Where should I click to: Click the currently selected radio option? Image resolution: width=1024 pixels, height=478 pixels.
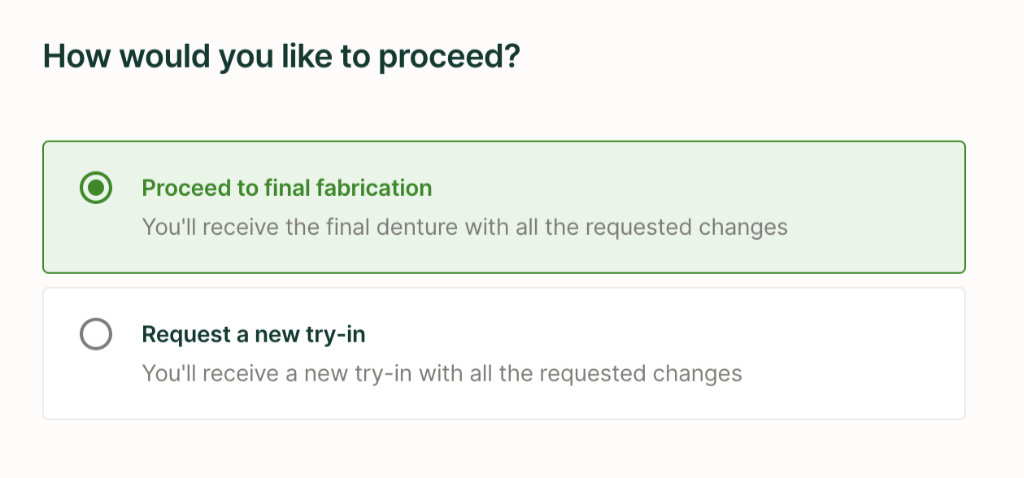click(x=96, y=187)
